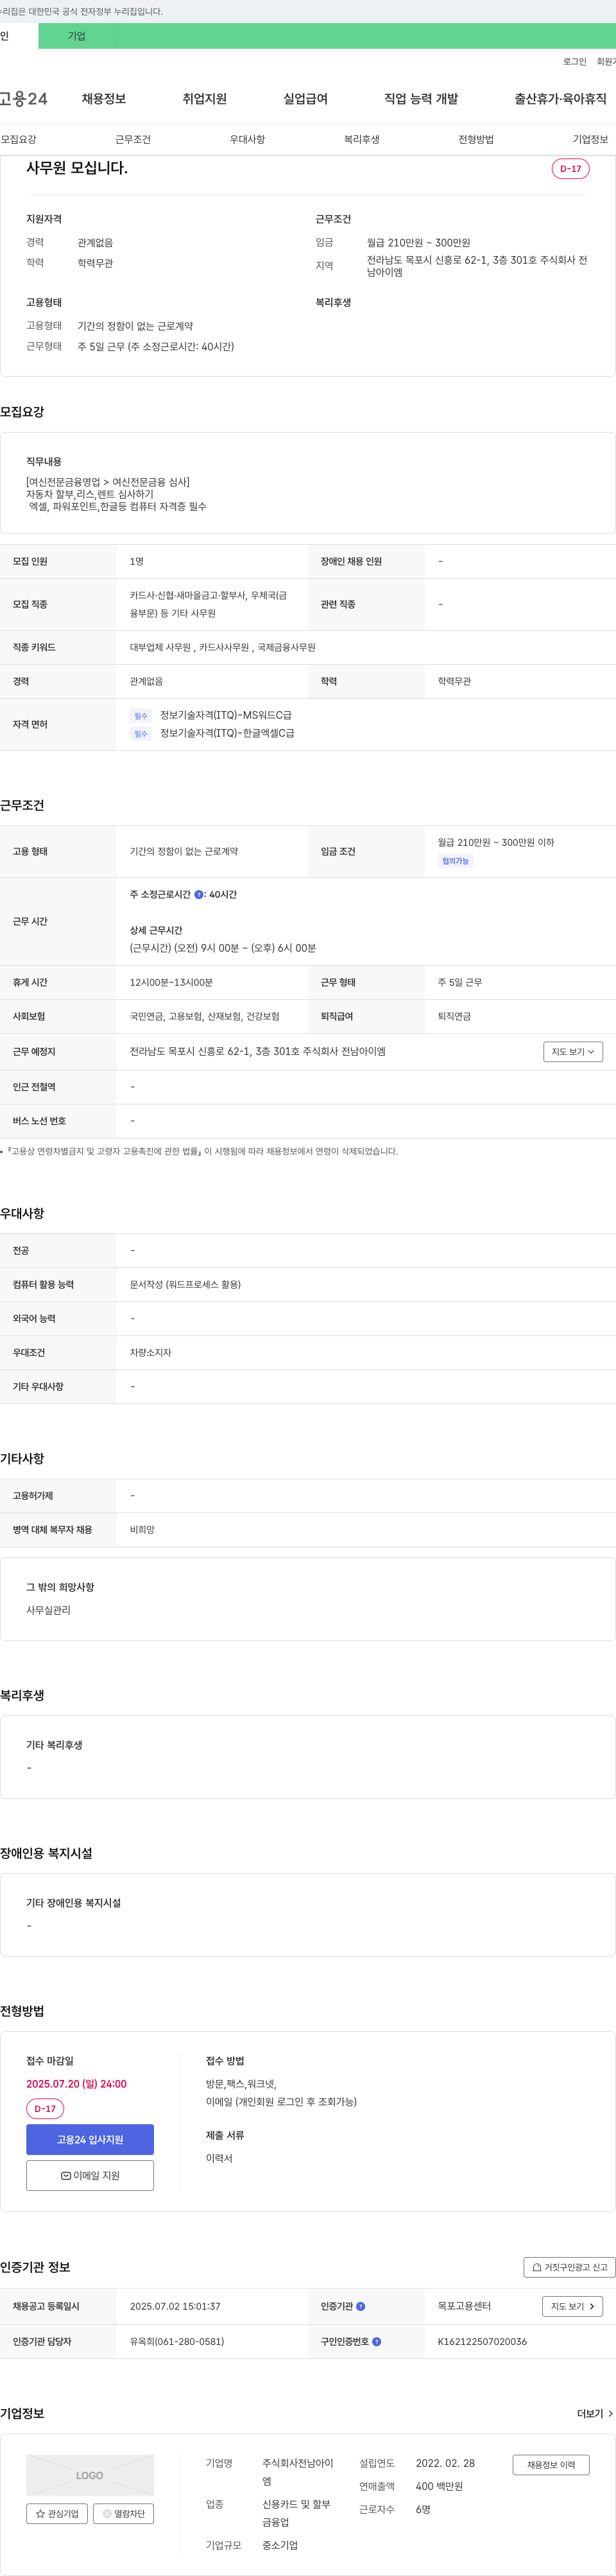This screenshot has height=2576, width=616.
Task: Expand the 더보기 link in 기업정보
Action: coord(595,2413)
